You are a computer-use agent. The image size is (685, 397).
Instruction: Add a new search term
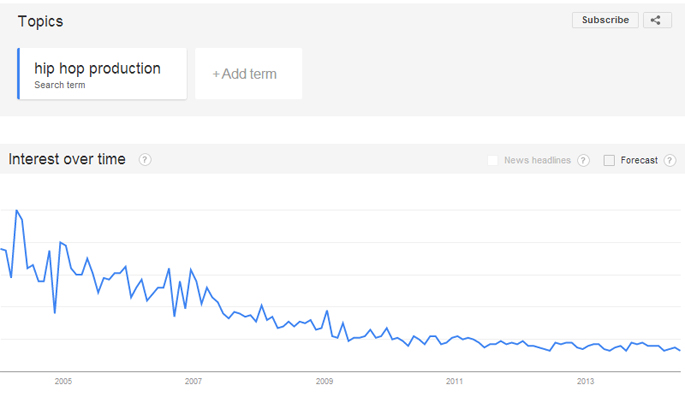[249, 74]
